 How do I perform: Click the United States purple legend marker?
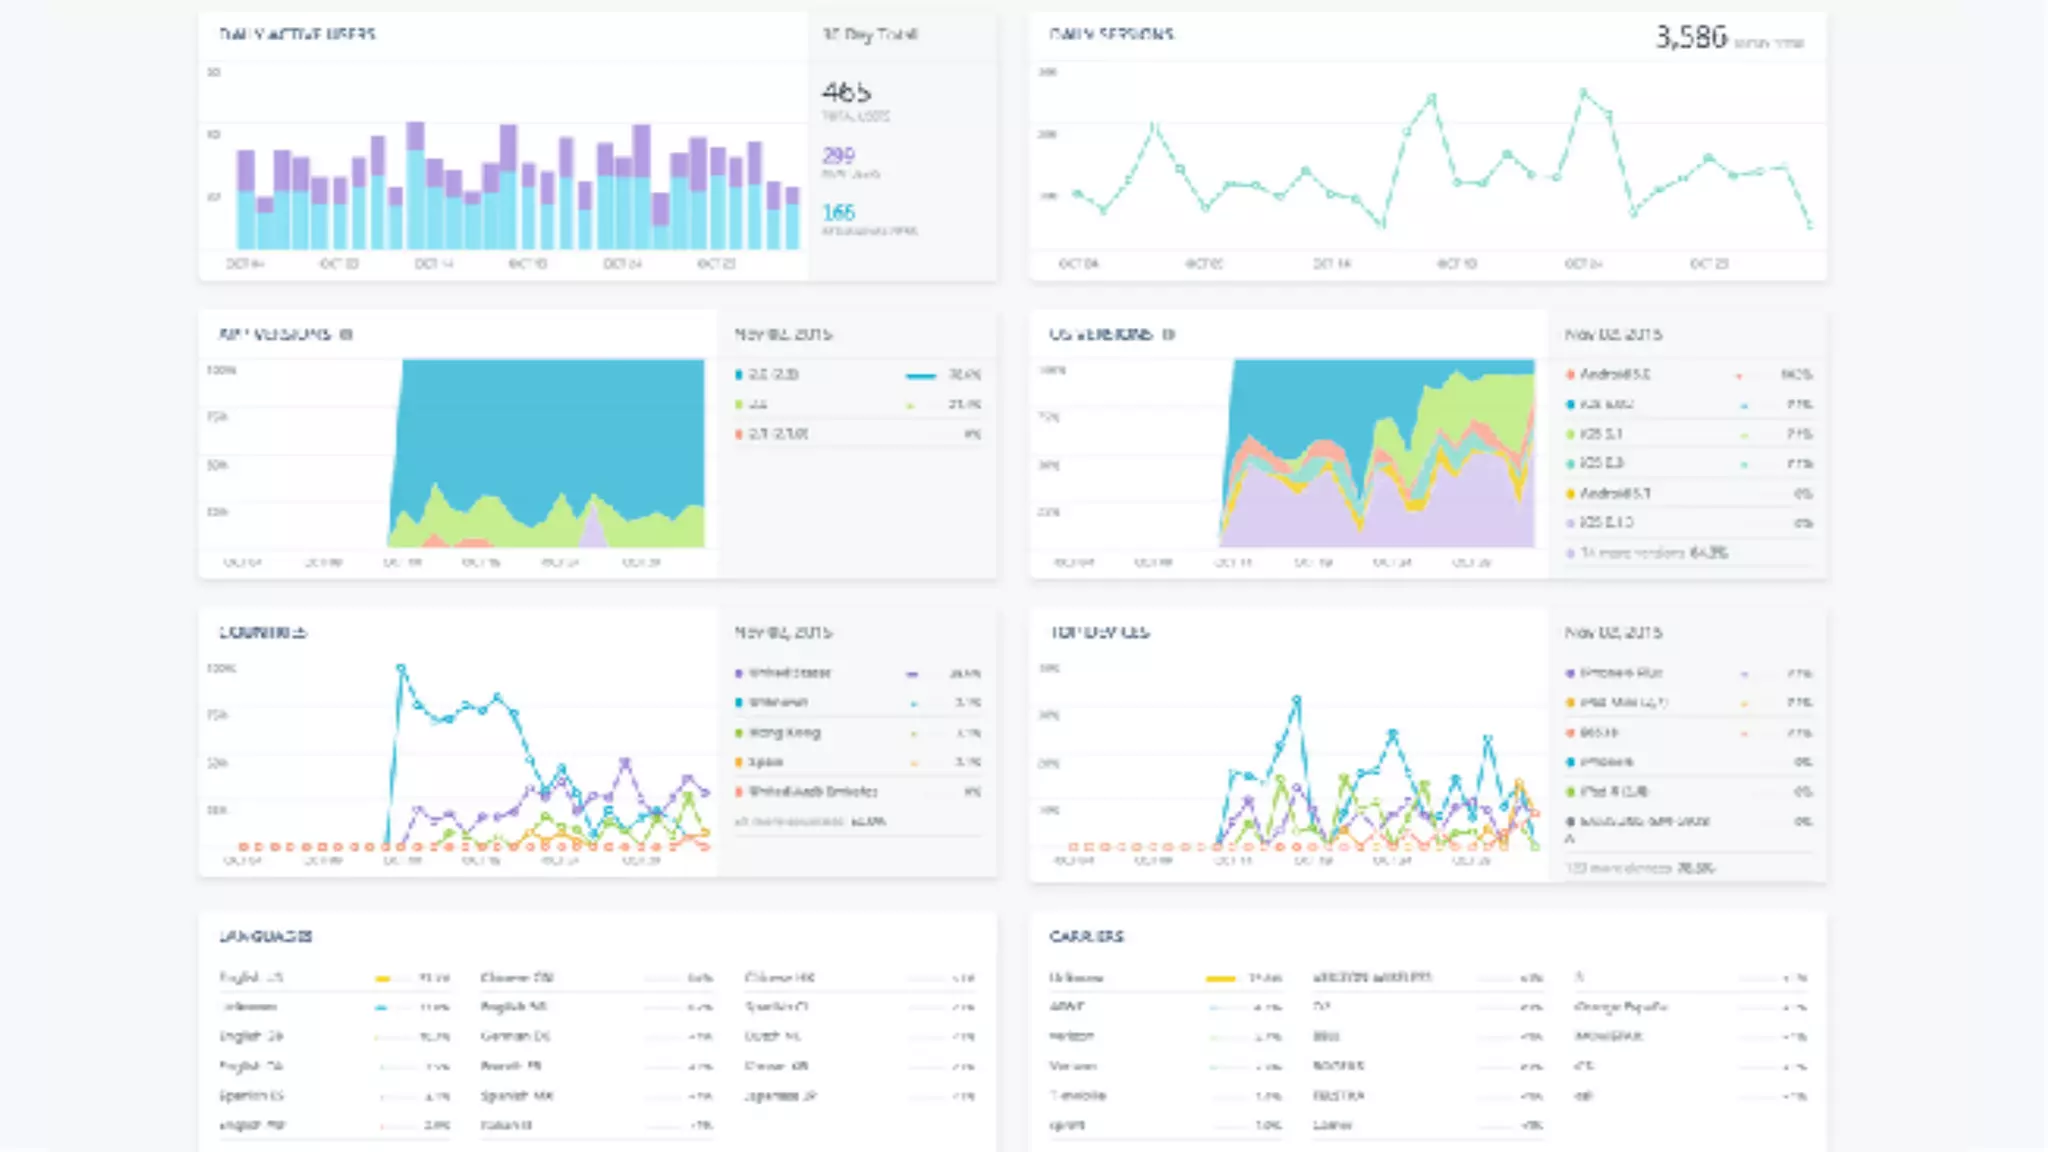coord(739,674)
